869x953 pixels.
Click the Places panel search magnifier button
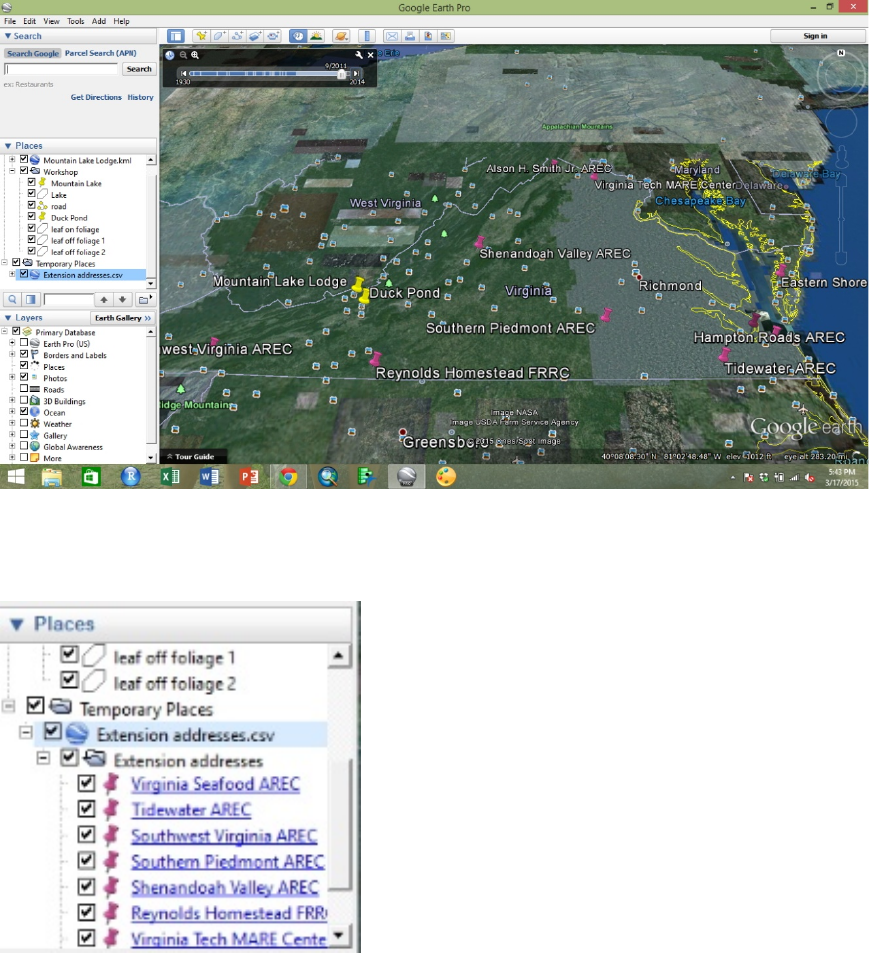click(x=12, y=299)
